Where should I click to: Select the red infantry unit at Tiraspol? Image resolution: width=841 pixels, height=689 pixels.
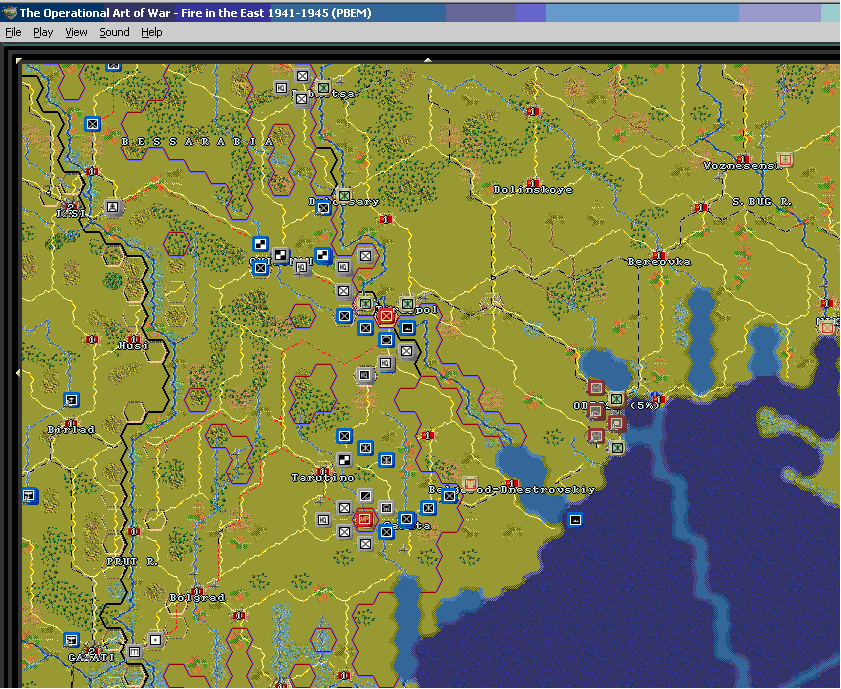[386, 317]
